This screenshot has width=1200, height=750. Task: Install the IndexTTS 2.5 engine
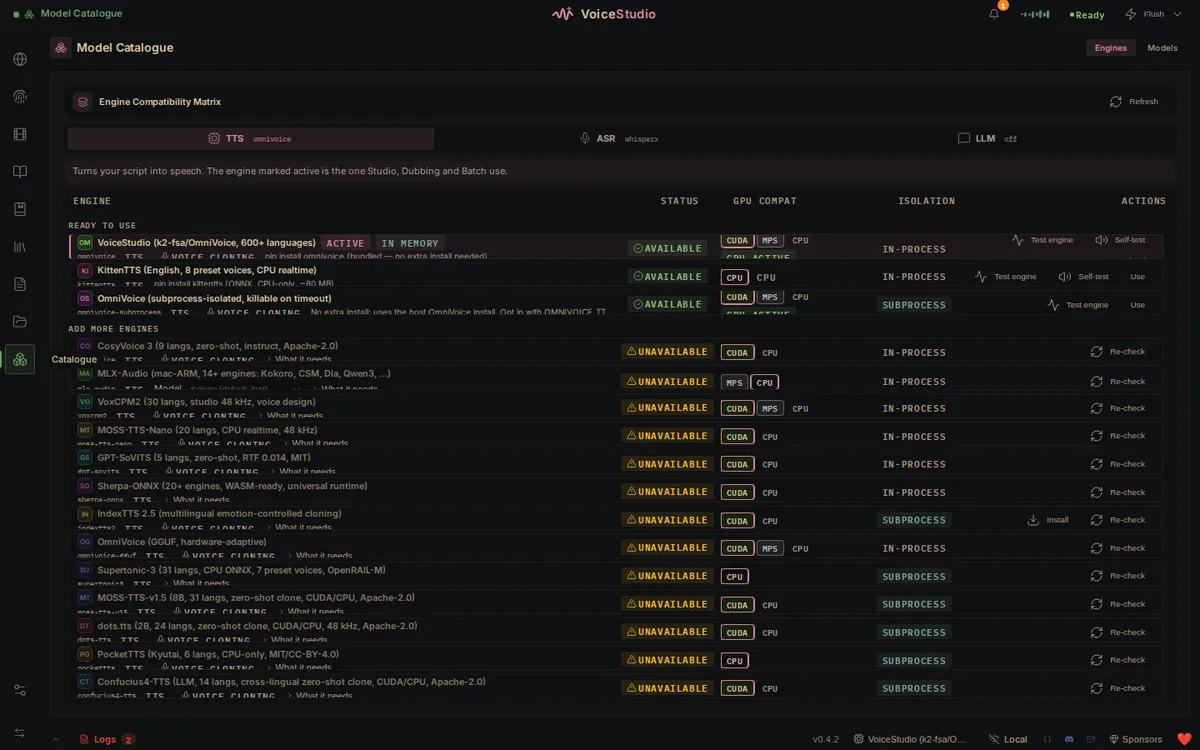tap(1048, 520)
